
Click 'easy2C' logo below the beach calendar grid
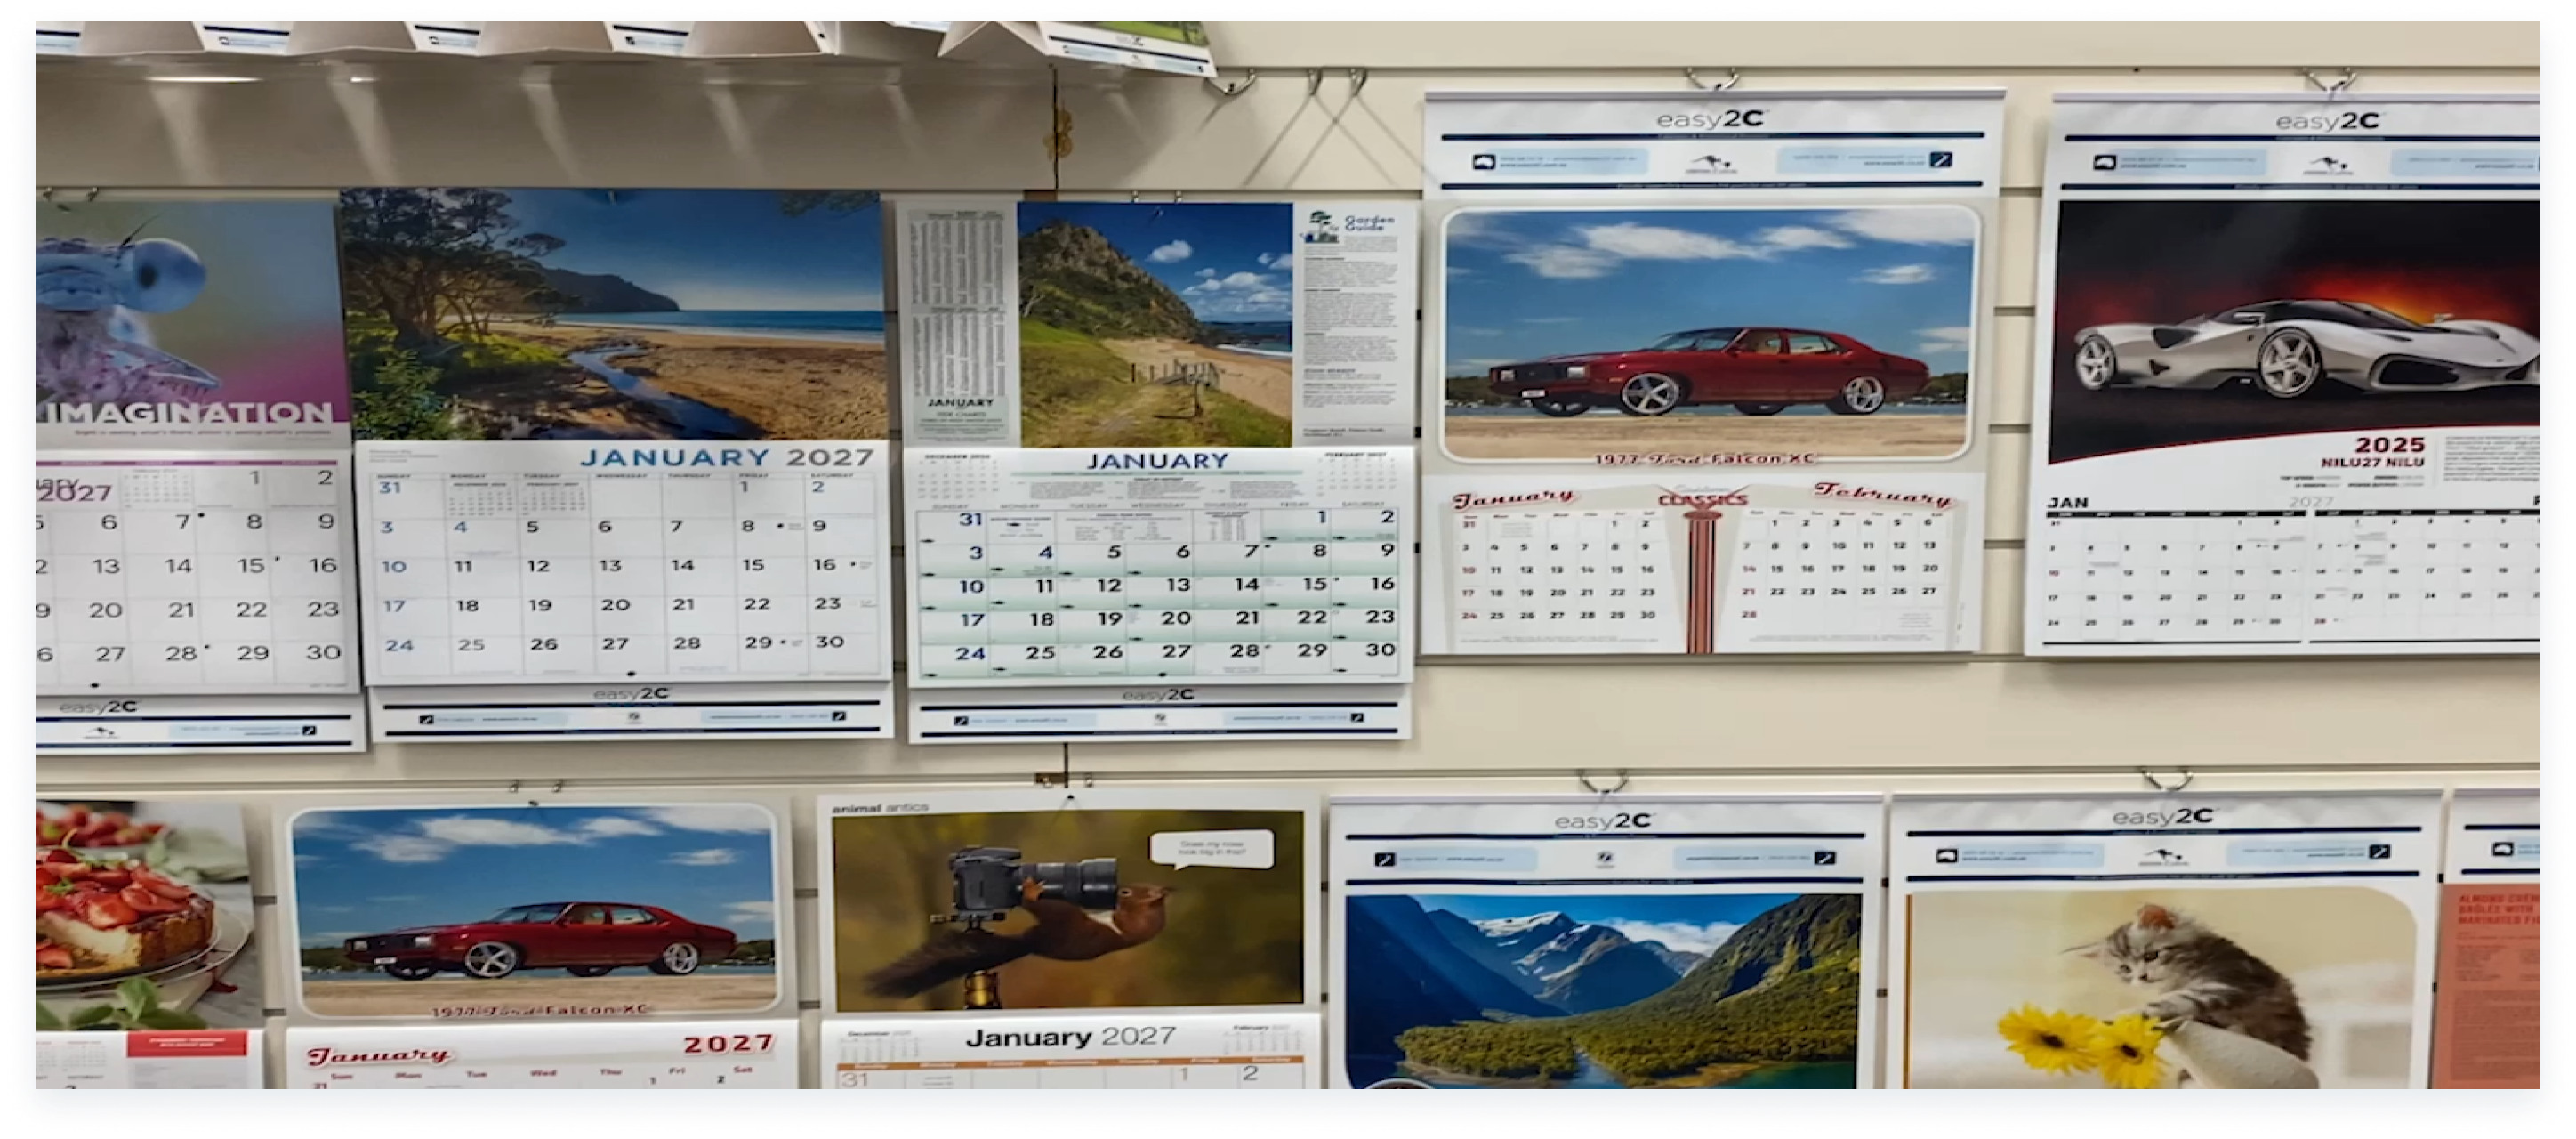(x=631, y=693)
